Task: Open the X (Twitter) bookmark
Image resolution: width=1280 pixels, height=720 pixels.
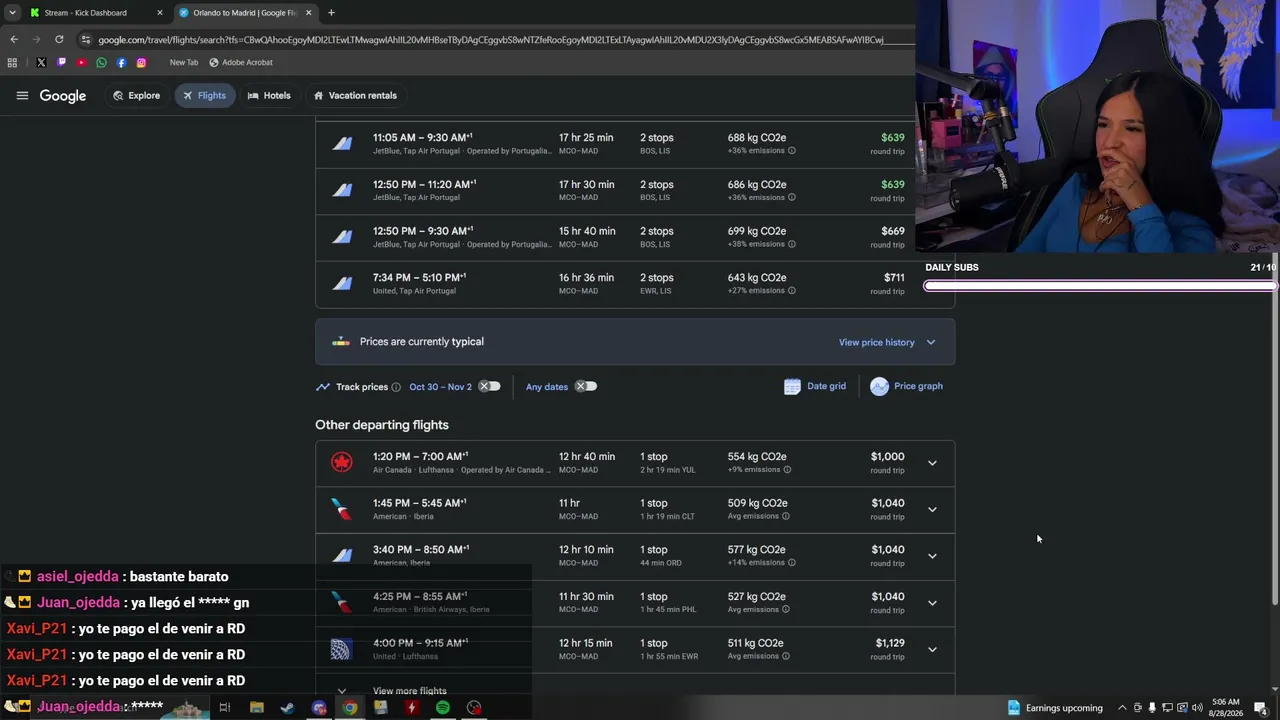Action: coord(41,62)
